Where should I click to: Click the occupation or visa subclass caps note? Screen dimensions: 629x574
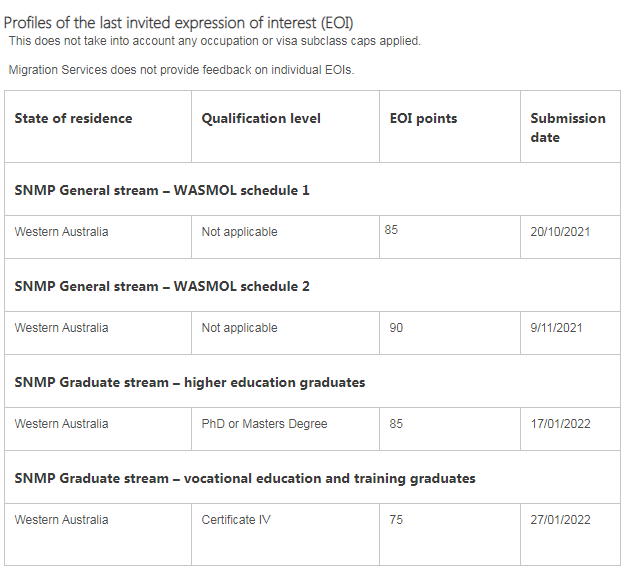pos(215,41)
